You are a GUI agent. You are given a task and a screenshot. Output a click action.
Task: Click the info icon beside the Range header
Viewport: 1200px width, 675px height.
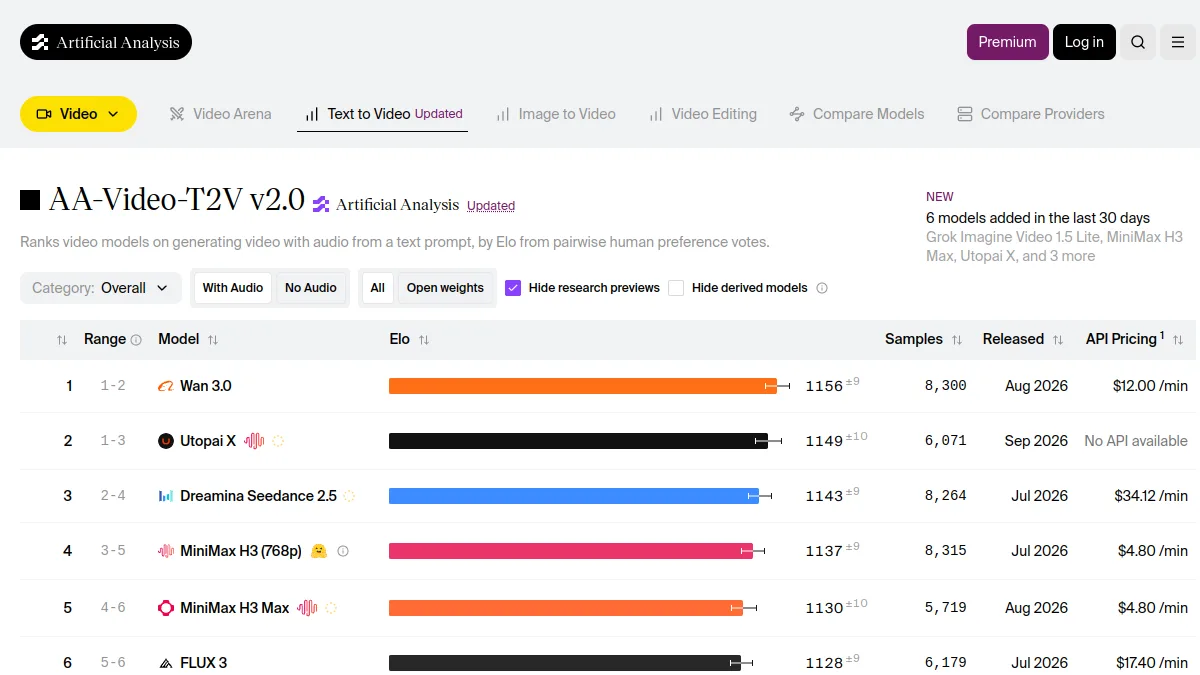(x=136, y=340)
